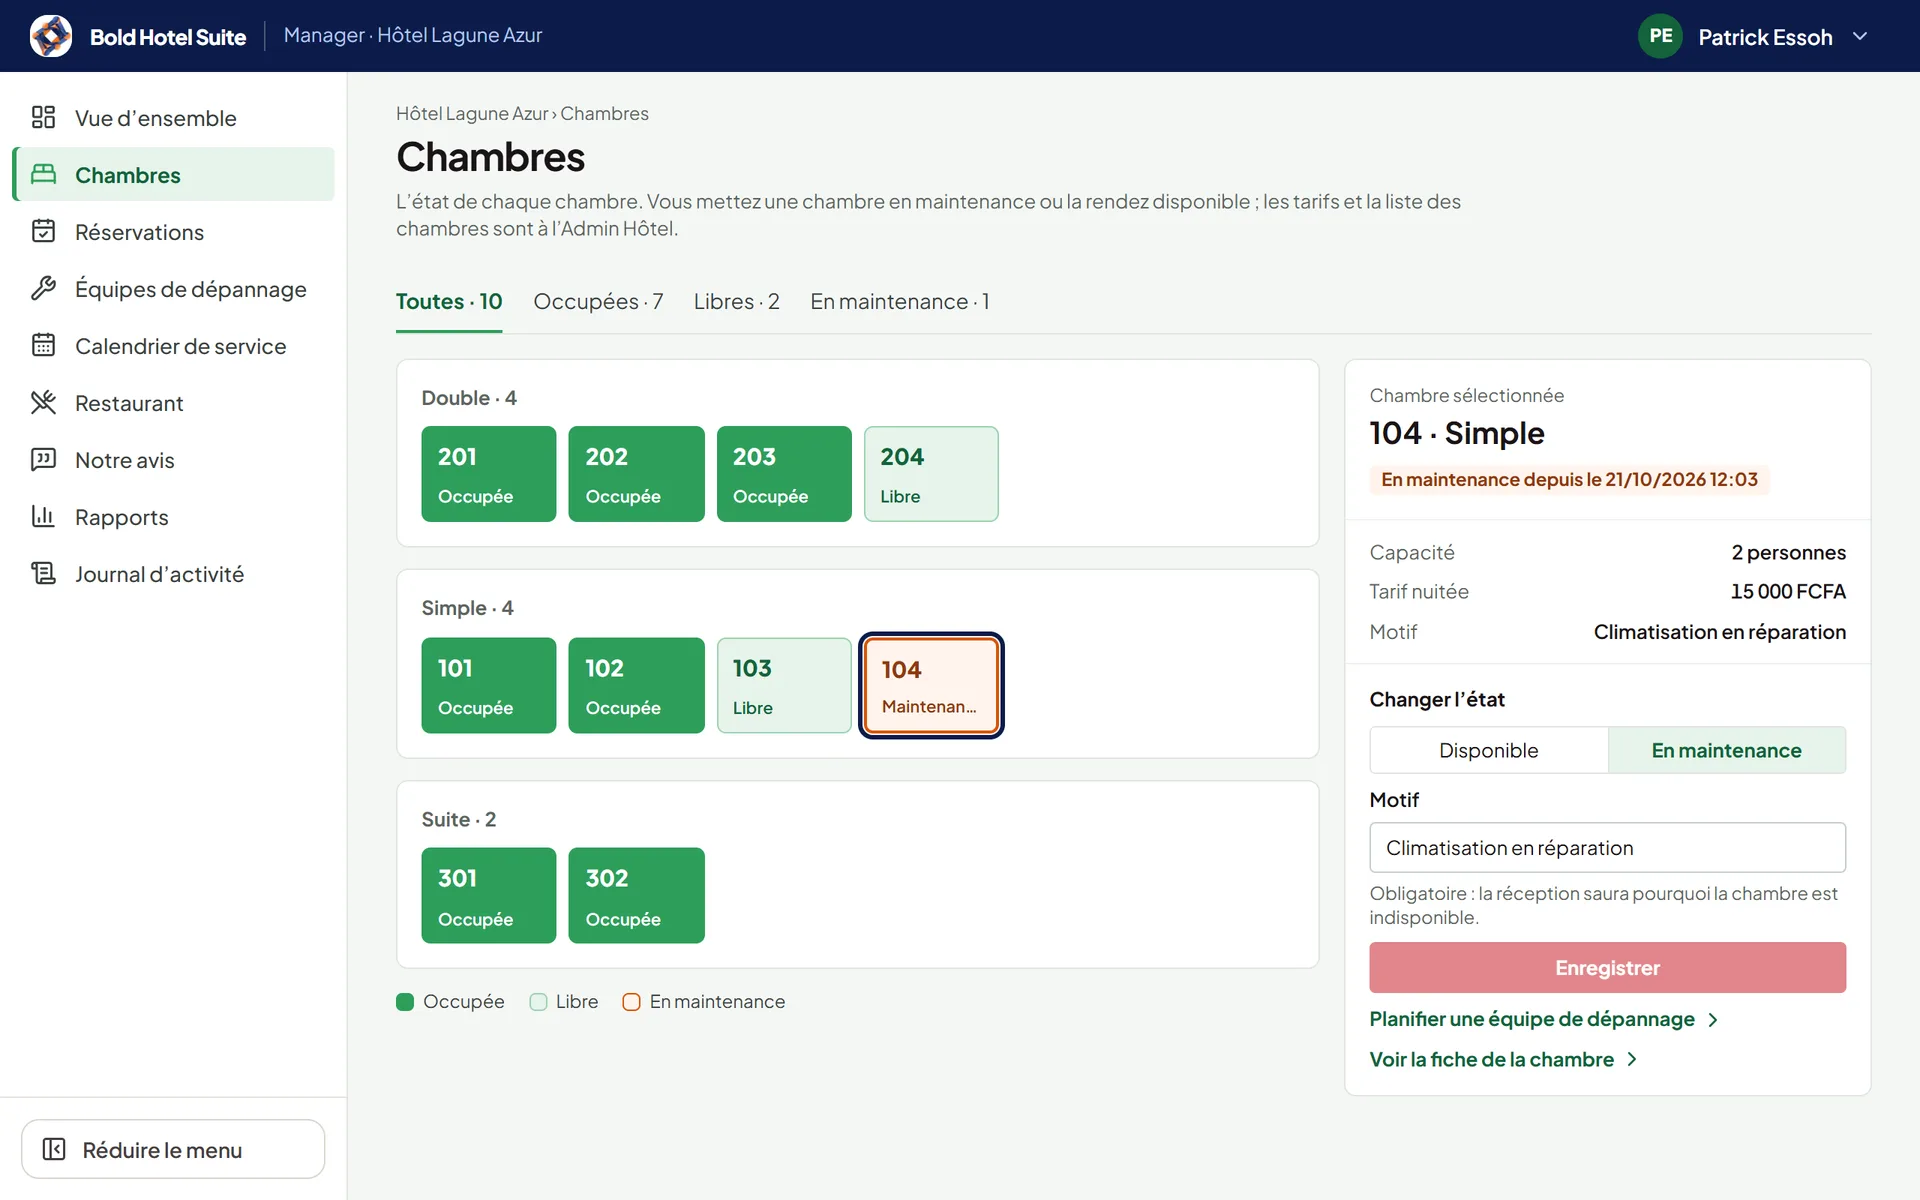Viewport: 1920px width, 1200px height.
Task: Select room 104 maintenance tile
Action: tap(931, 685)
